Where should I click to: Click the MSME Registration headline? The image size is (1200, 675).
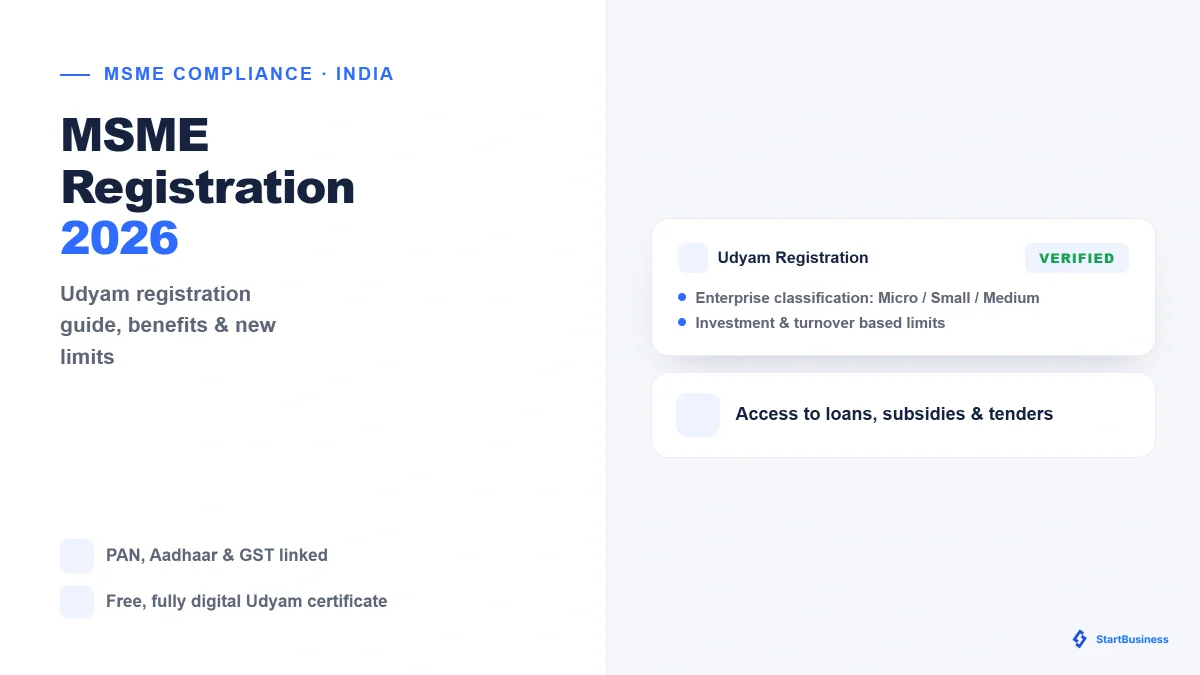[208, 161]
